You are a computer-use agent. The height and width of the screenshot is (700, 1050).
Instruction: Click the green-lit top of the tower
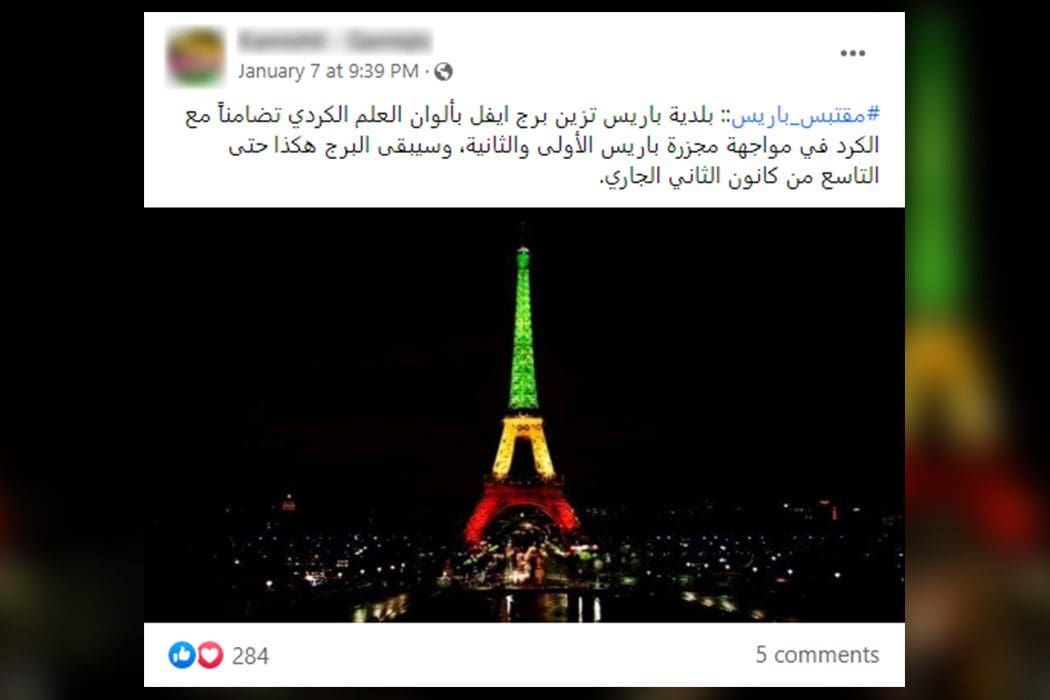tap(523, 328)
